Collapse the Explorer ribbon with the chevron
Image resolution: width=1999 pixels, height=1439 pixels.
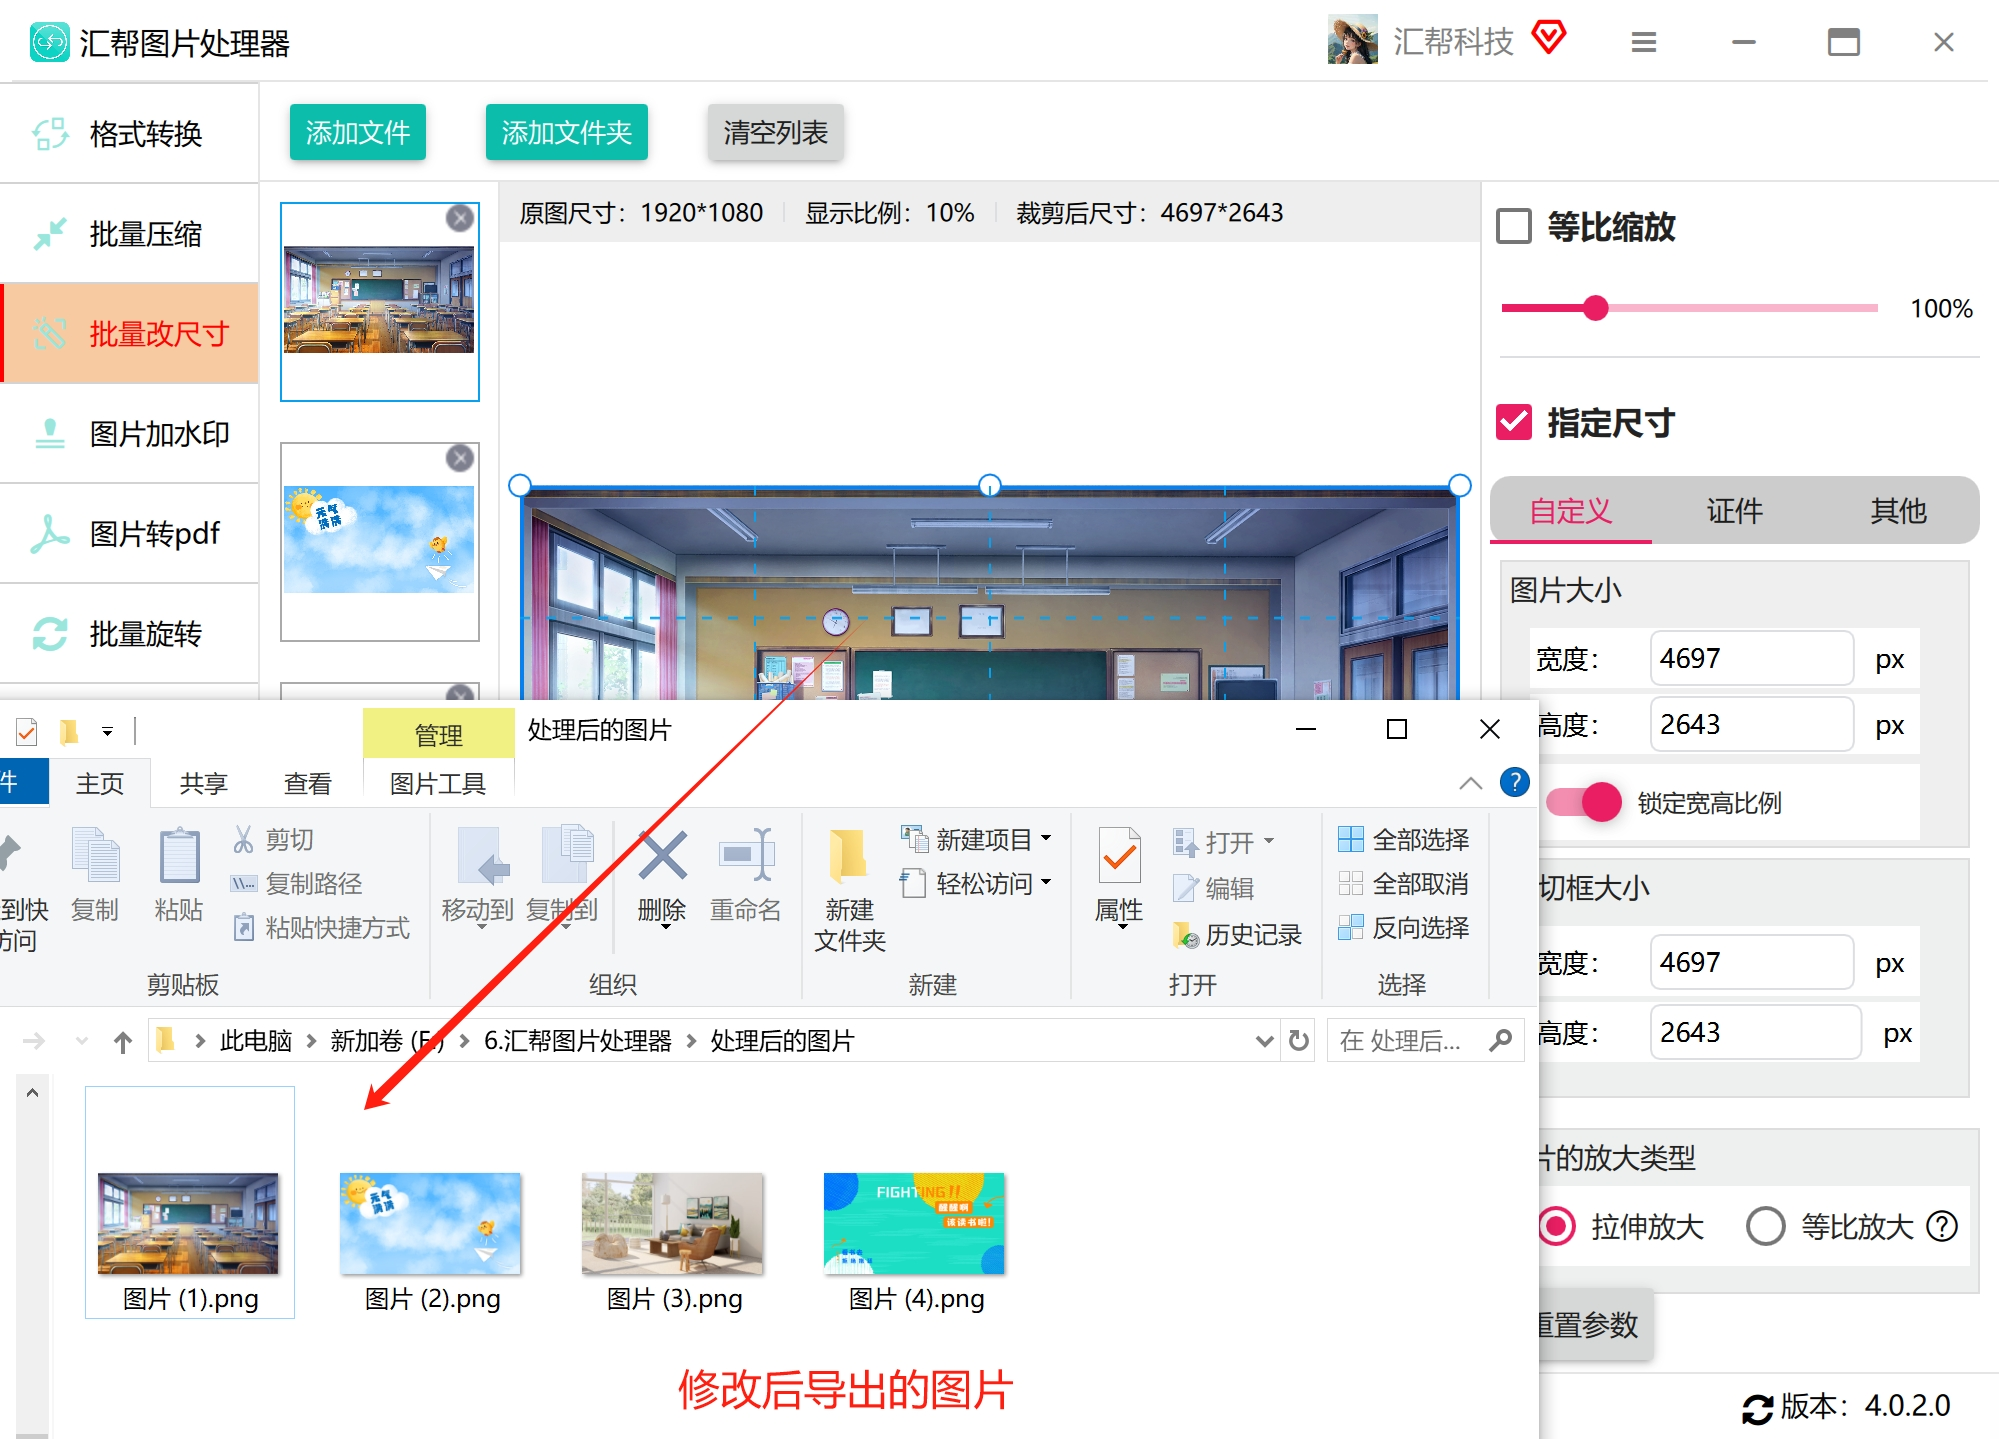(1470, 783)
